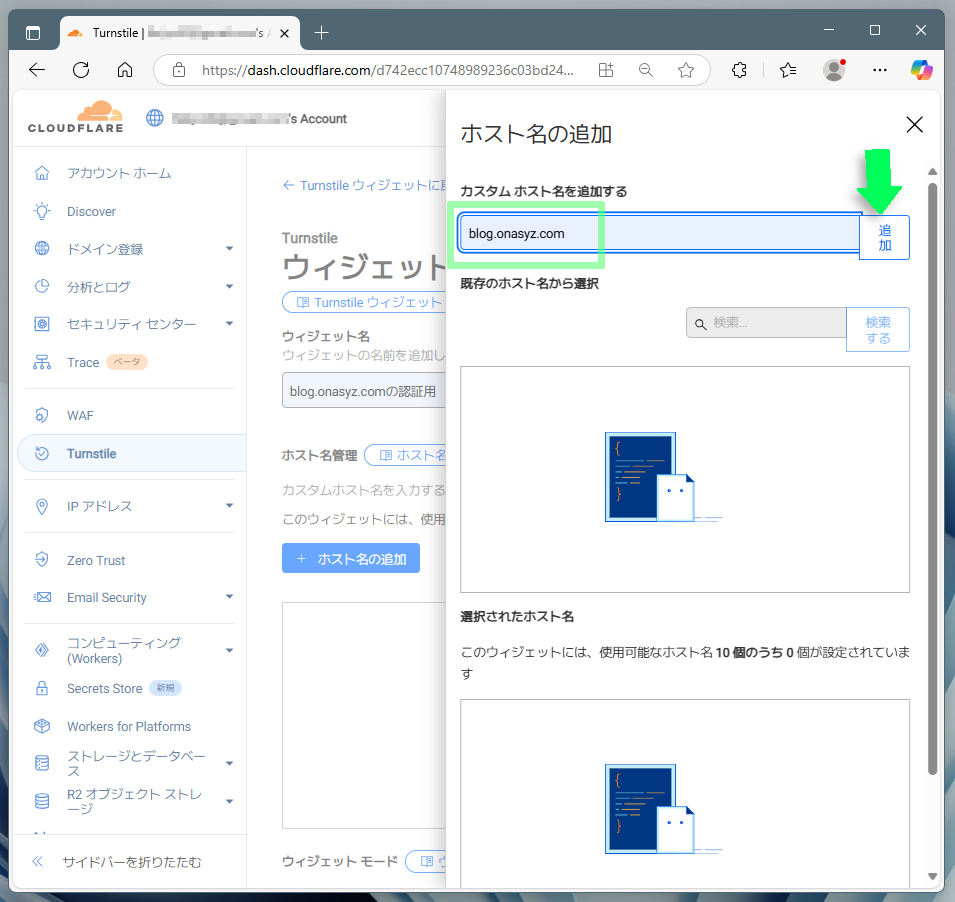Open the browser profile avatar
This screenshot has width=955, height=902.
pos(834,70)
